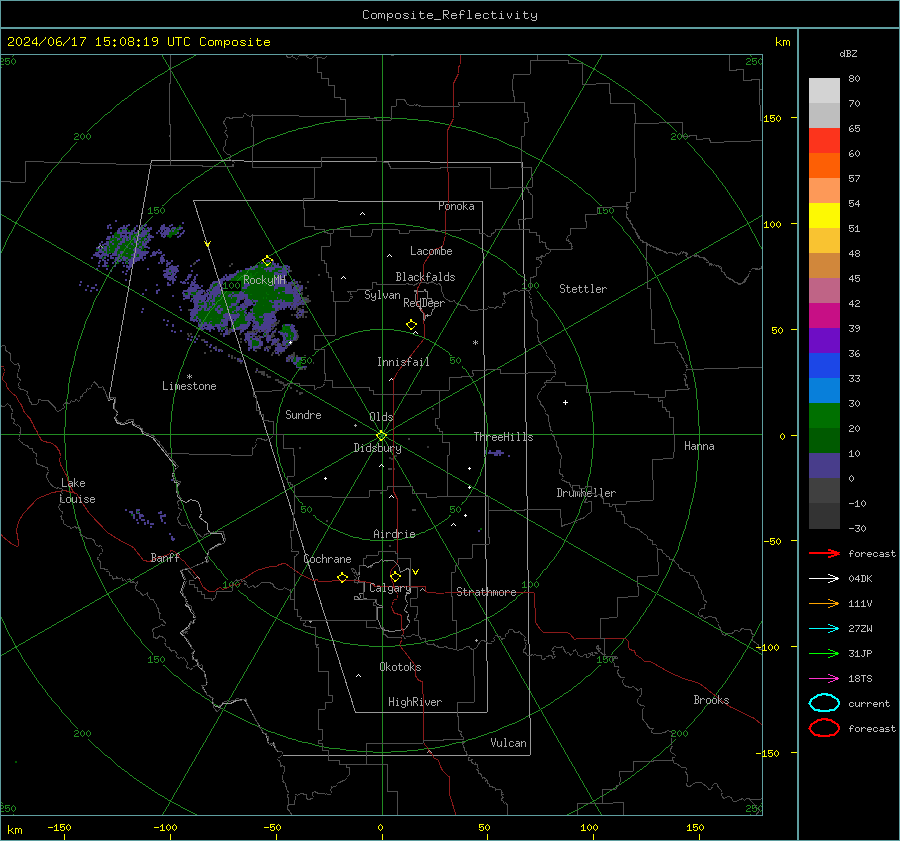Click the Okotoks town label
Screen dimensions: 900x841
(x=400, y=667)
